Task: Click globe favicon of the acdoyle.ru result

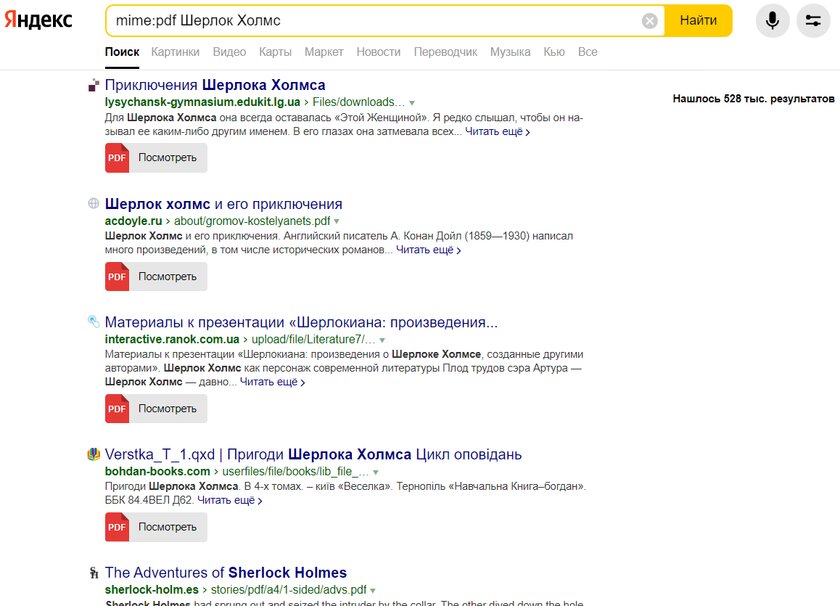Action: pyautogui.click(x=94, y=203)
